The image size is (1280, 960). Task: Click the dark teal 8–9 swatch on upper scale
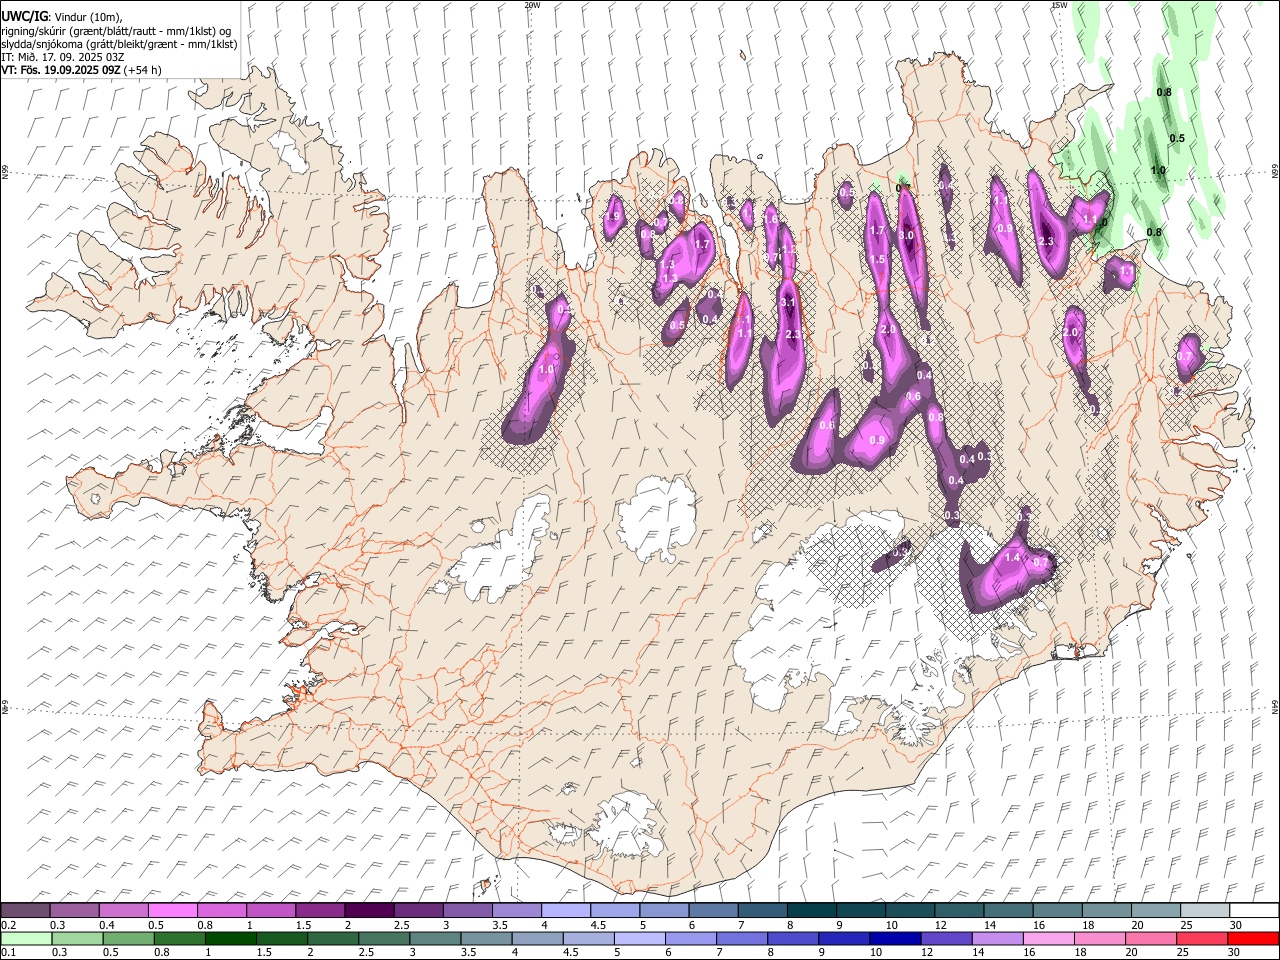click(810, 911)
